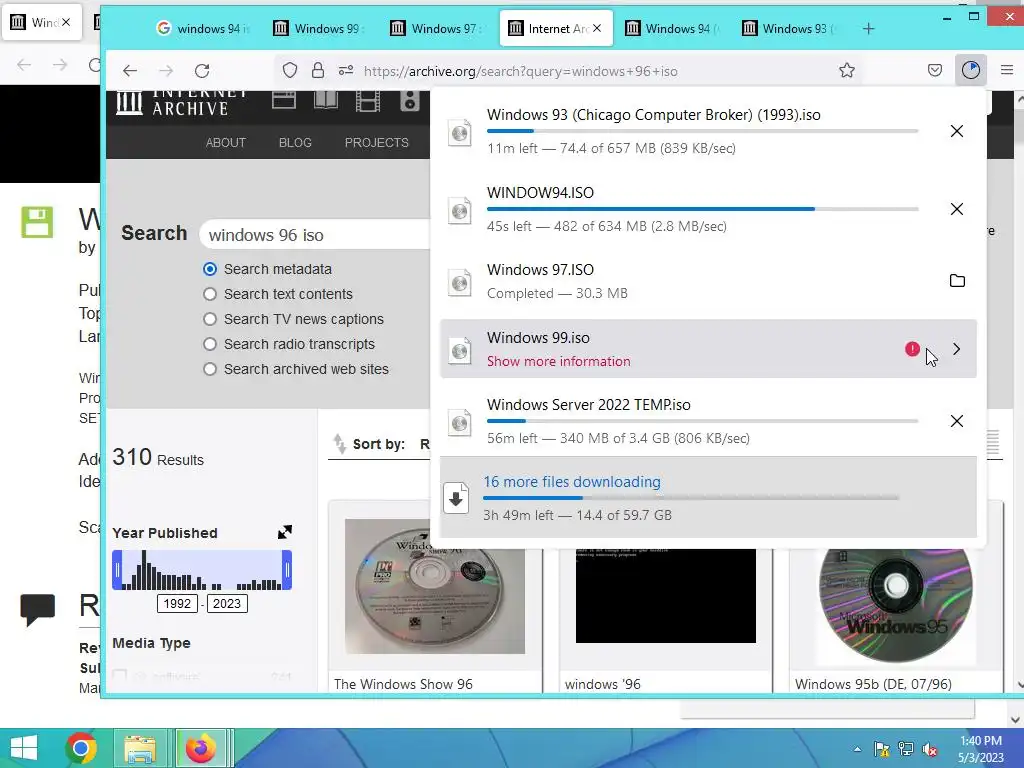
Task: Open the Pocket save icon in toolbar
Action: [935, 70]
